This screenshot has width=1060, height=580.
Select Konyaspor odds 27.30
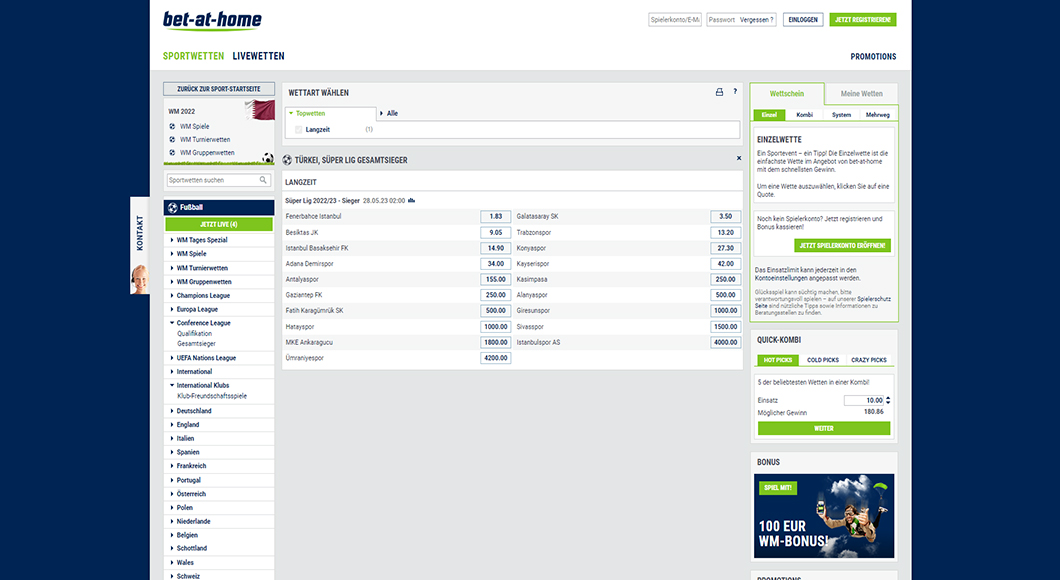[x=725, y=248]
